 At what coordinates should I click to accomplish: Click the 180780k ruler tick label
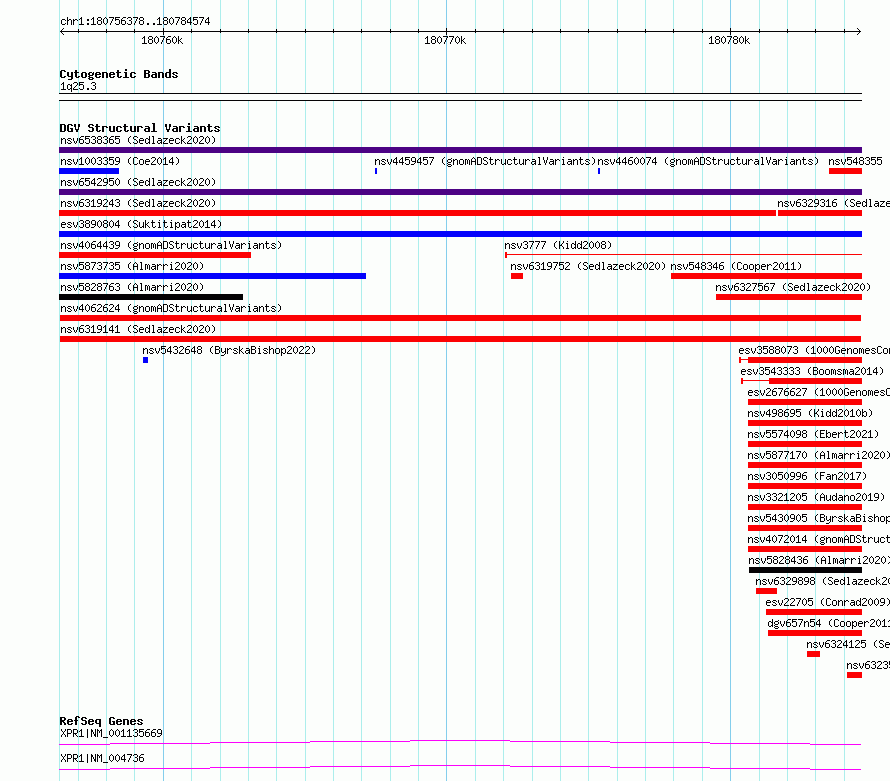(729, 40)
